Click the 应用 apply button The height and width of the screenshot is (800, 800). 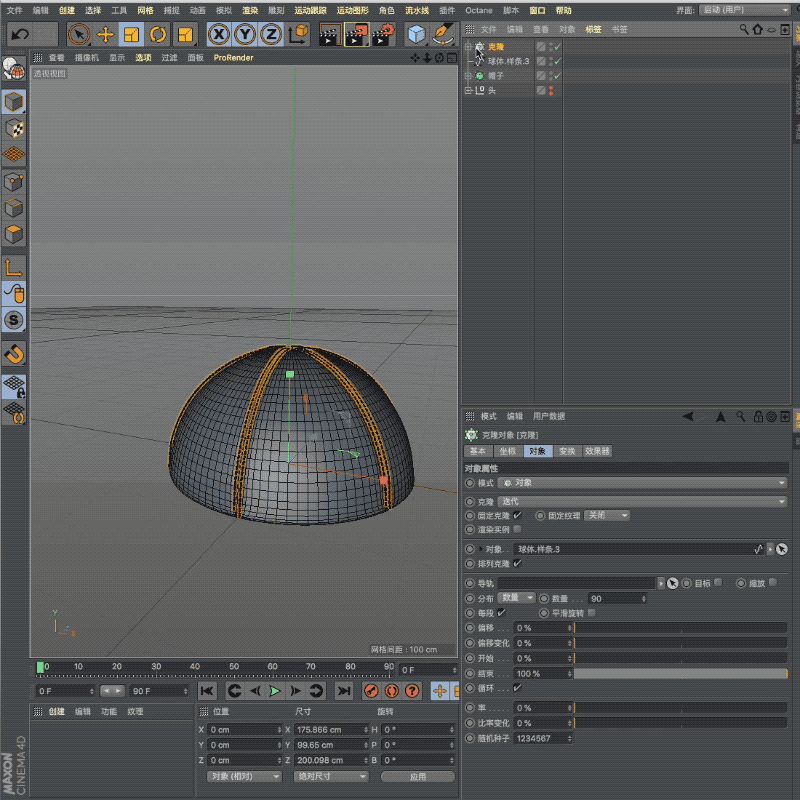[418, 777]
